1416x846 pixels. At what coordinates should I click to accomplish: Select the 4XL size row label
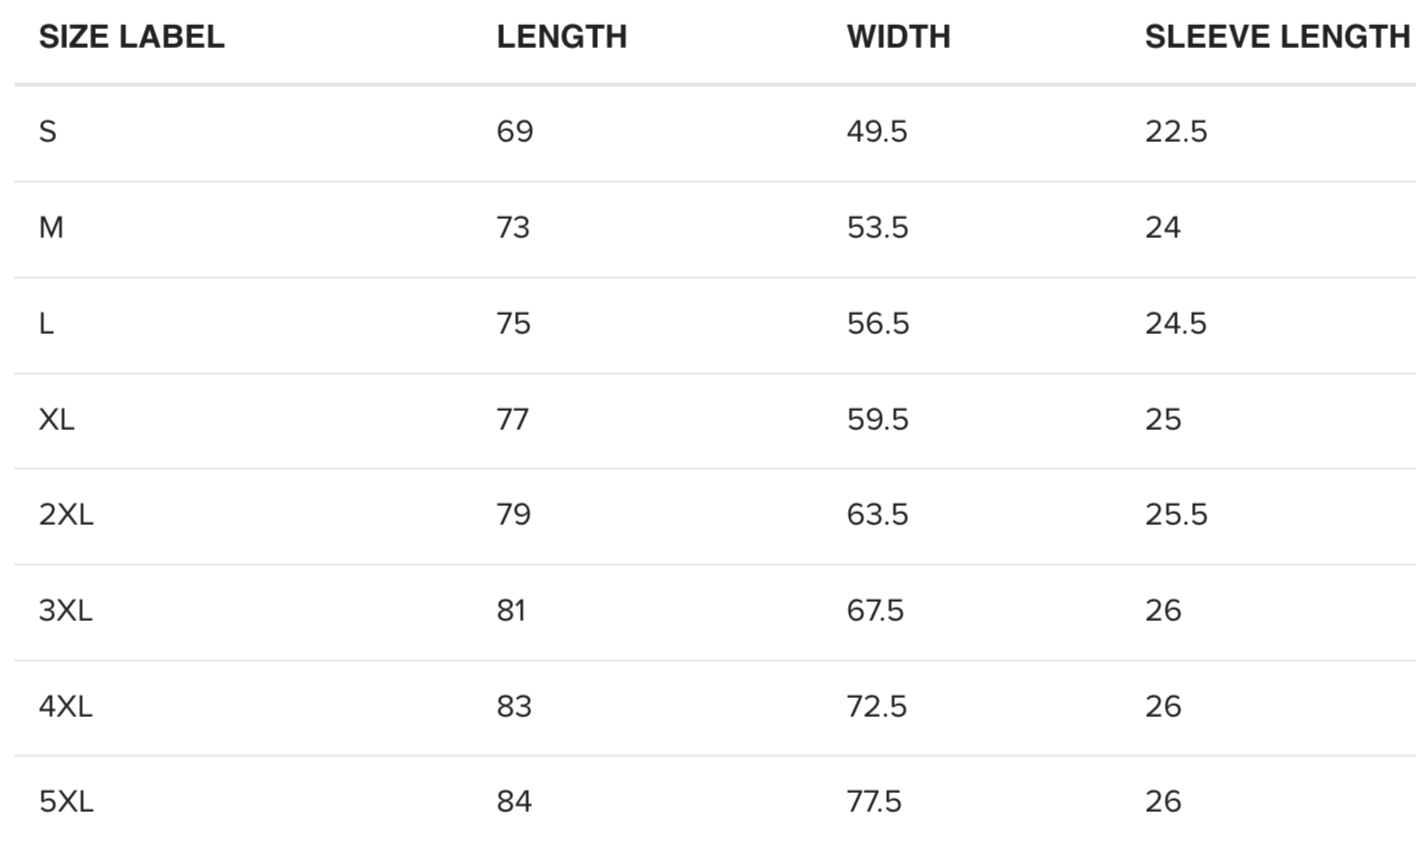[66, 706]
